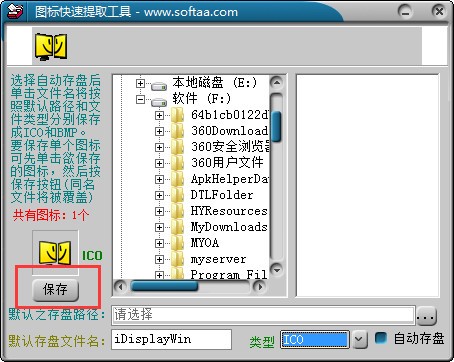Expand the 360用户文件 folder node
The image size is (454, 362).
click(159, 163)
